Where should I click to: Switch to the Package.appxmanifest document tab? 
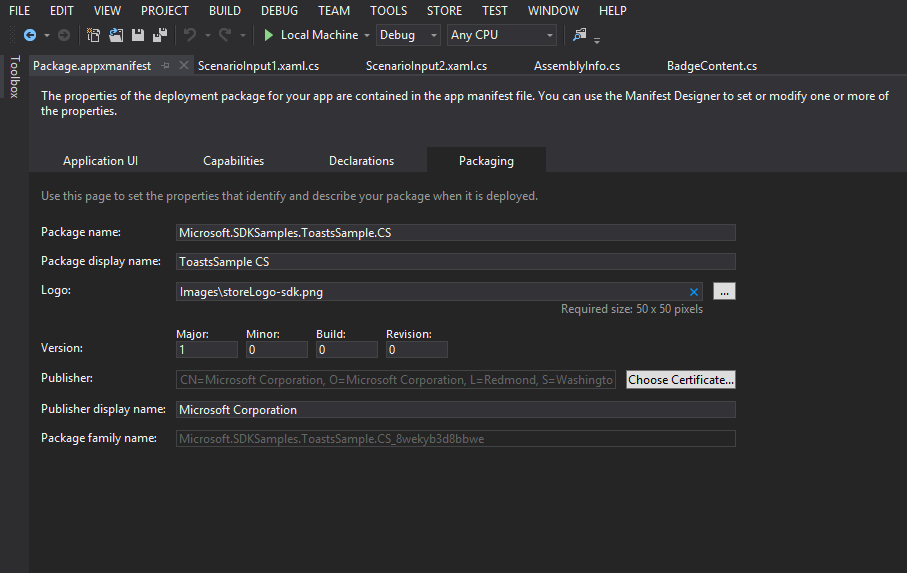[x=92, y=66]
